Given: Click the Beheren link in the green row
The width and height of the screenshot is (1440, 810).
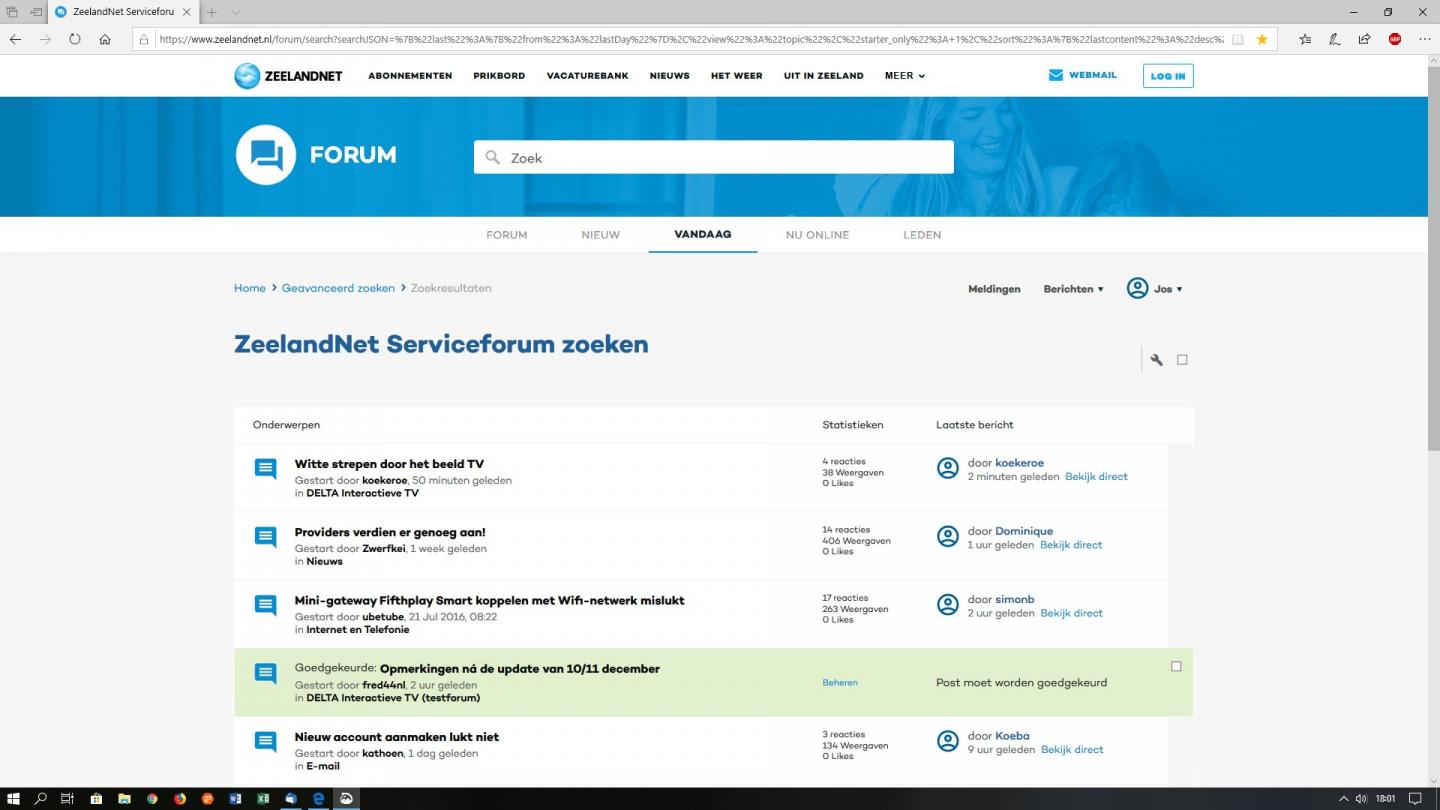Looking at the screenshot, I should 840,683.
